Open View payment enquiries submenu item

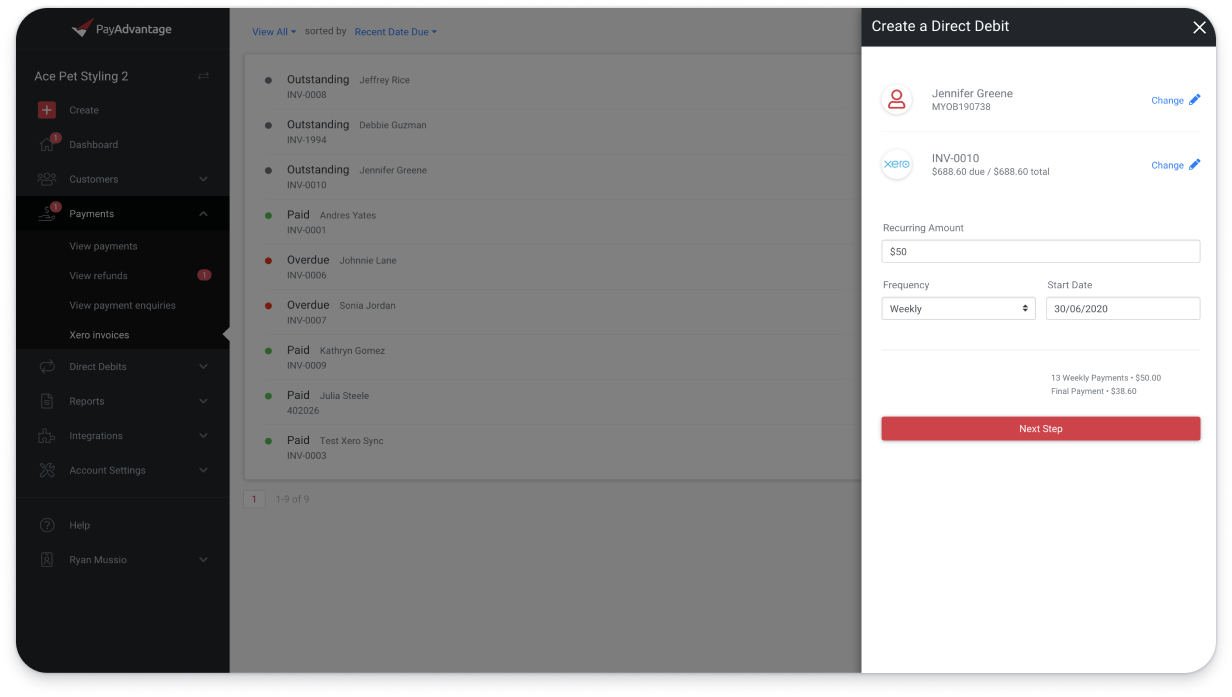tap(122, 306)
